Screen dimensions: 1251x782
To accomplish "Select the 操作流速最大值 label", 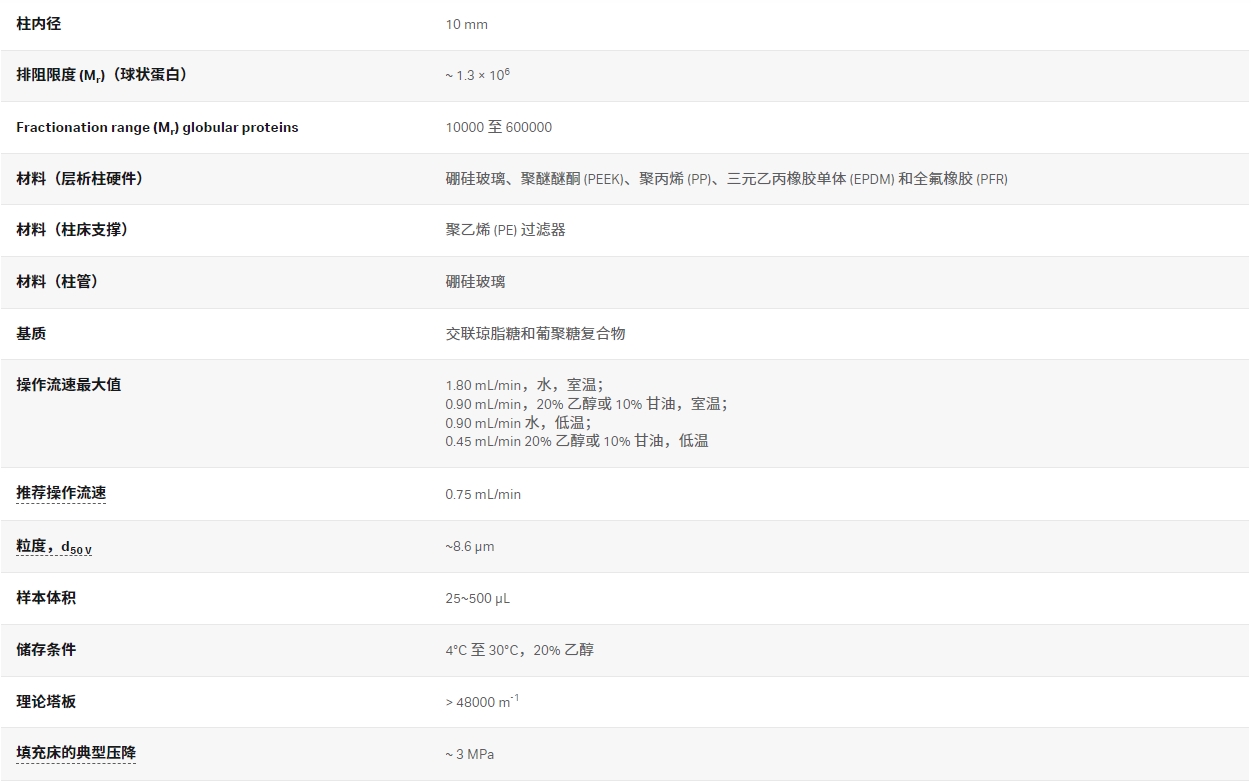I will click(x=66, y=384).
